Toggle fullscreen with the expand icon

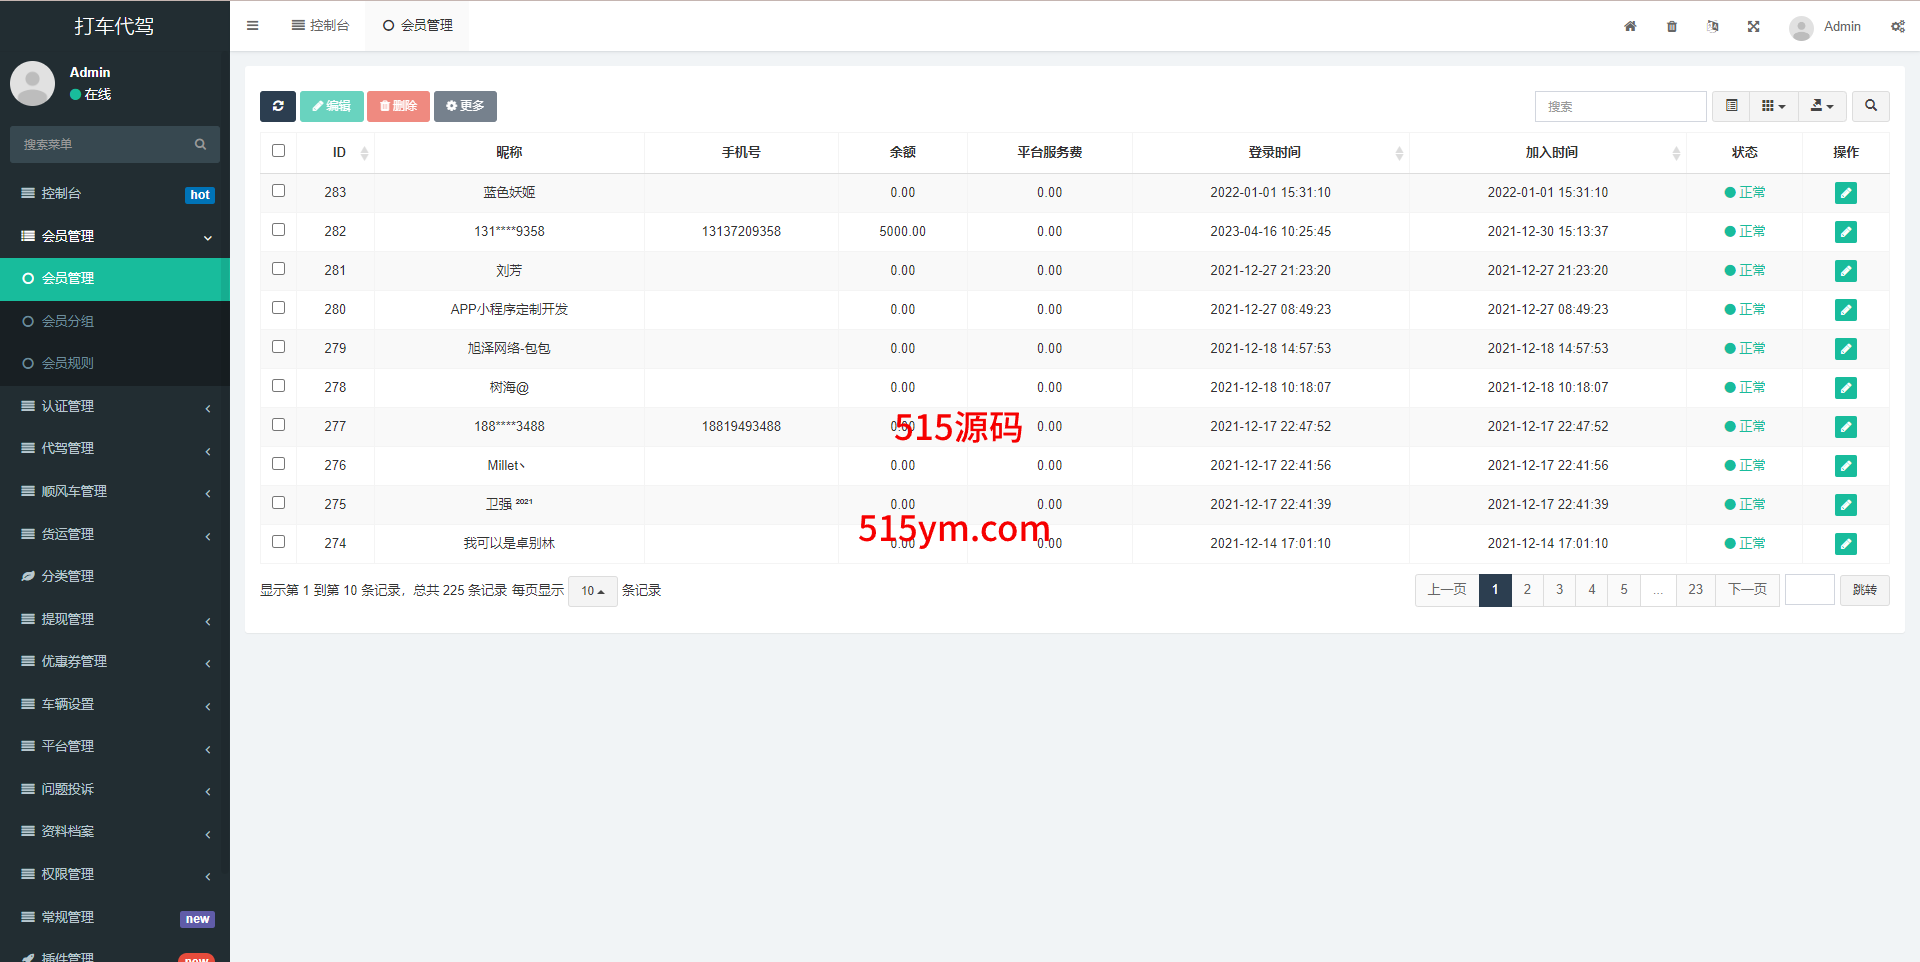1753,27
